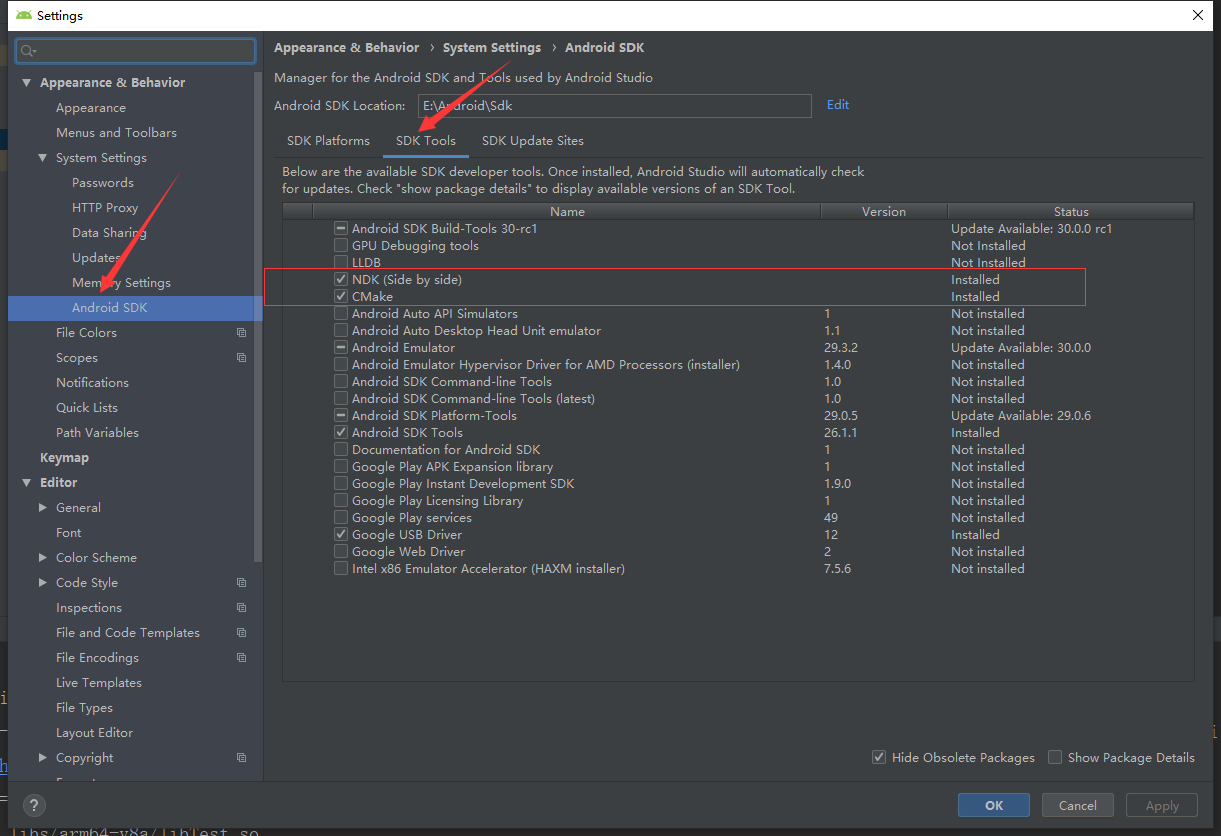
Task: Select the SDK Tools tab
Action: click(x=426, y=141)
